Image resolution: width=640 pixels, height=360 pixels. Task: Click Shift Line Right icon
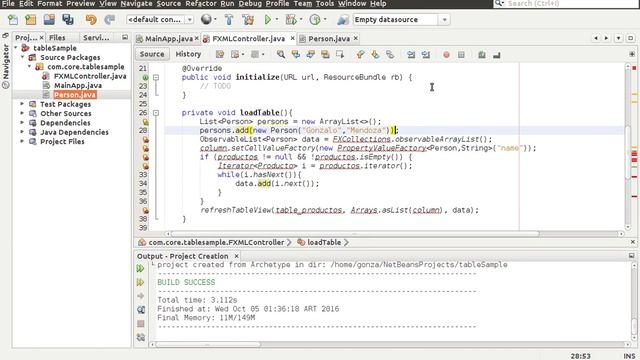[426, 54]
